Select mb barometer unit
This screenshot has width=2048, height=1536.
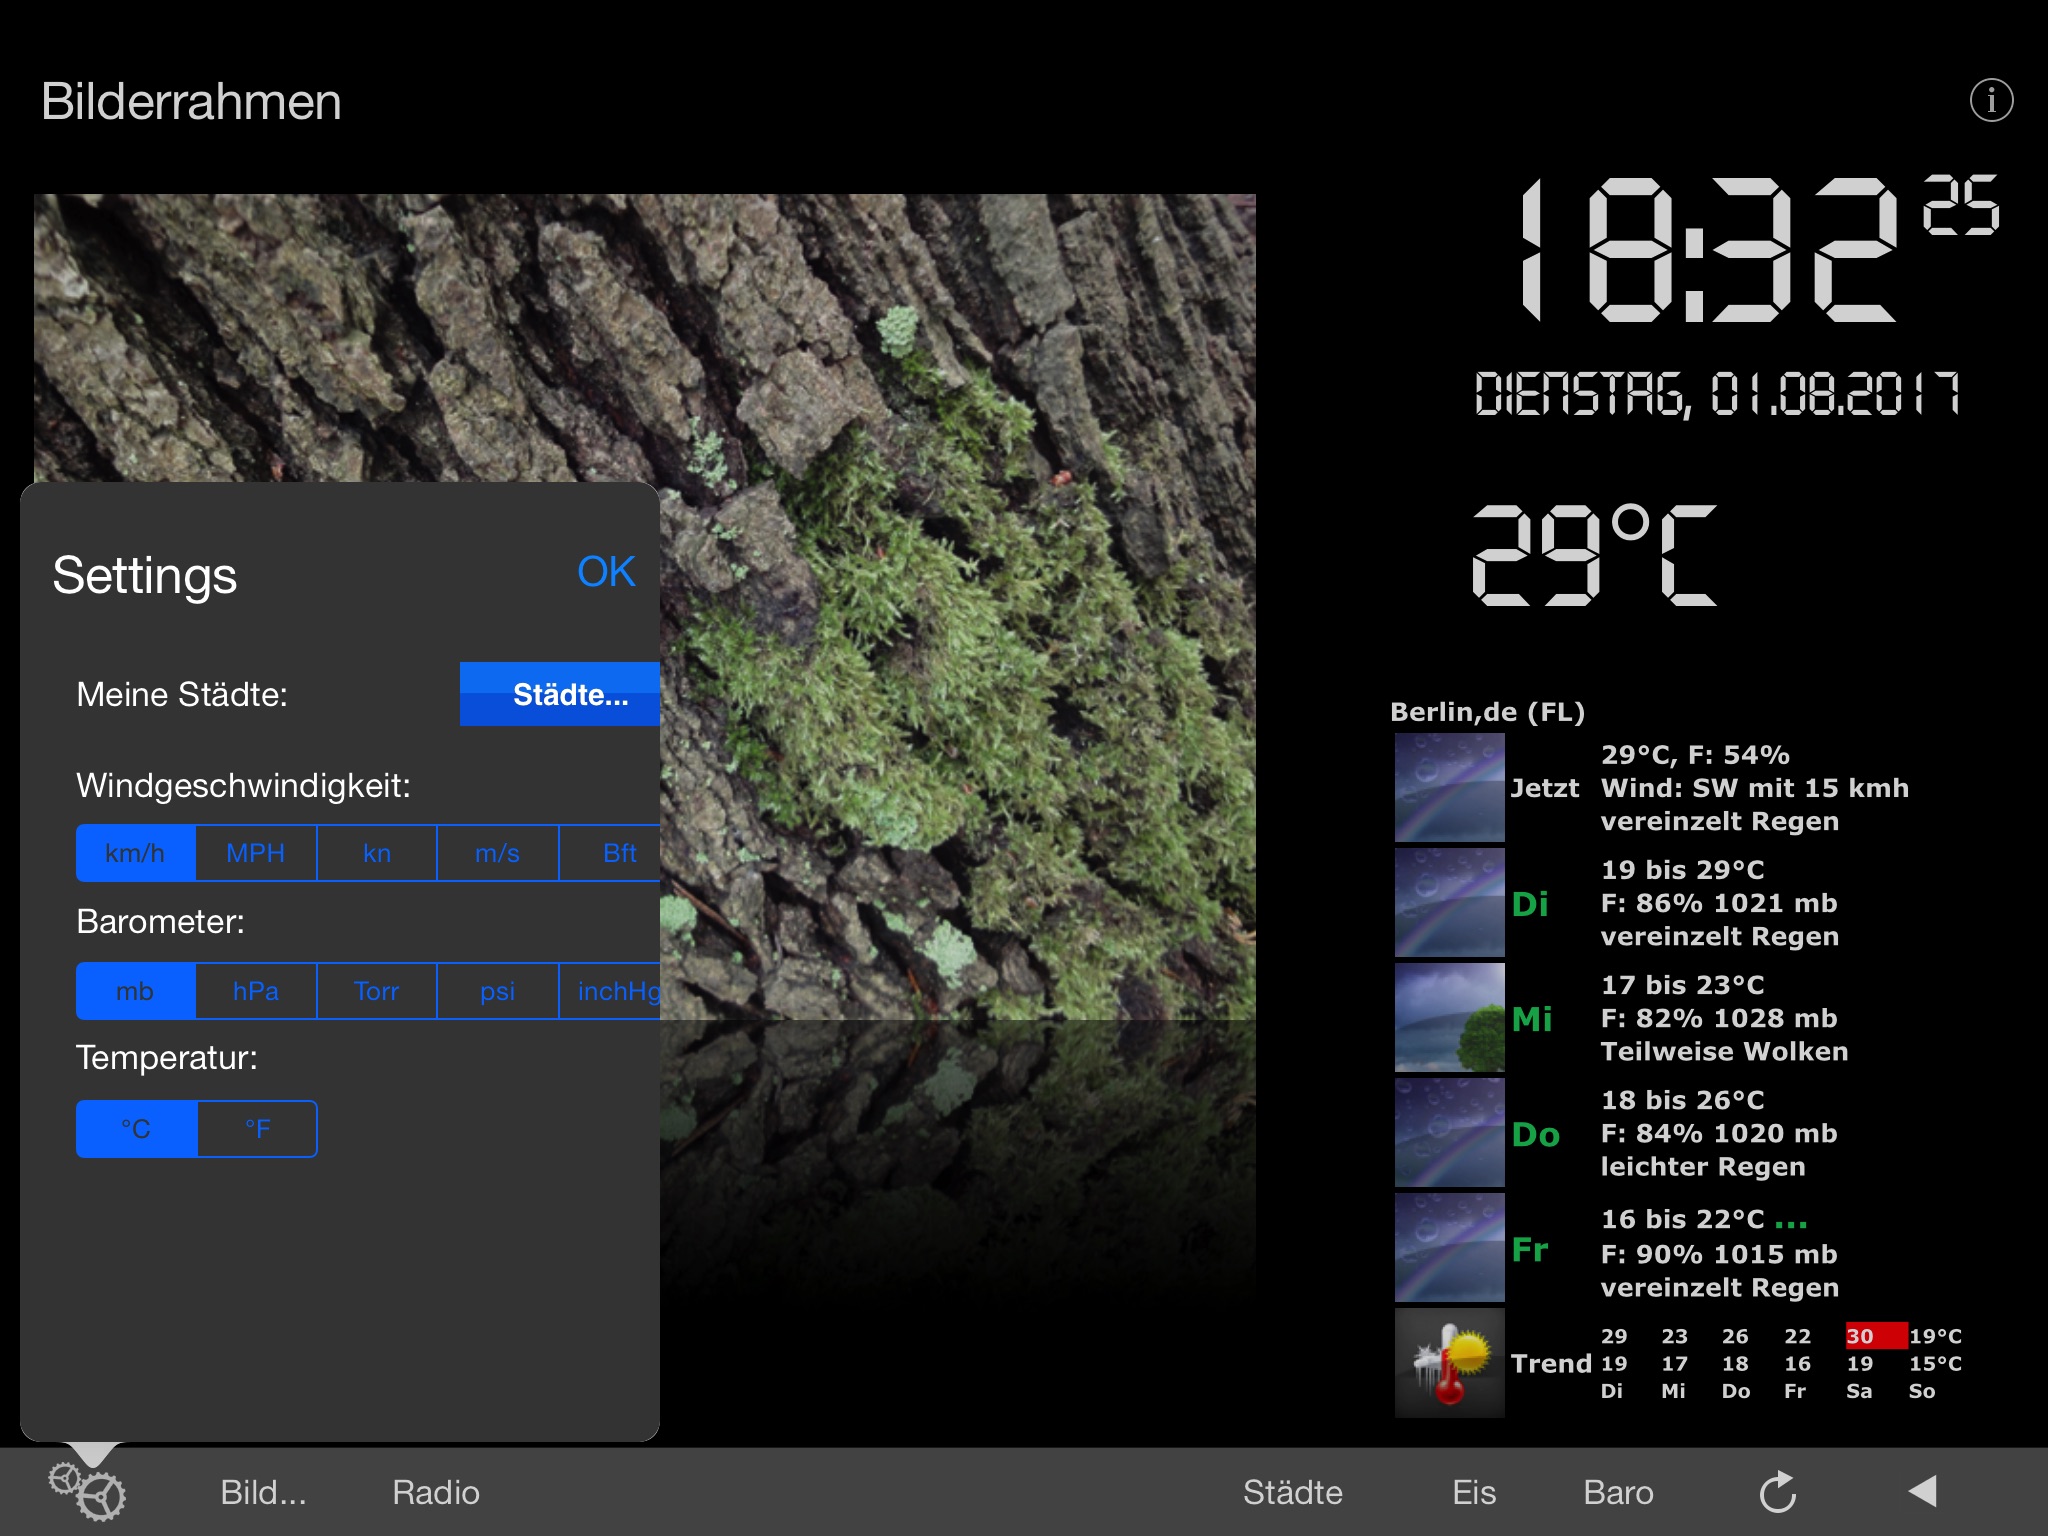click(136, 991)
